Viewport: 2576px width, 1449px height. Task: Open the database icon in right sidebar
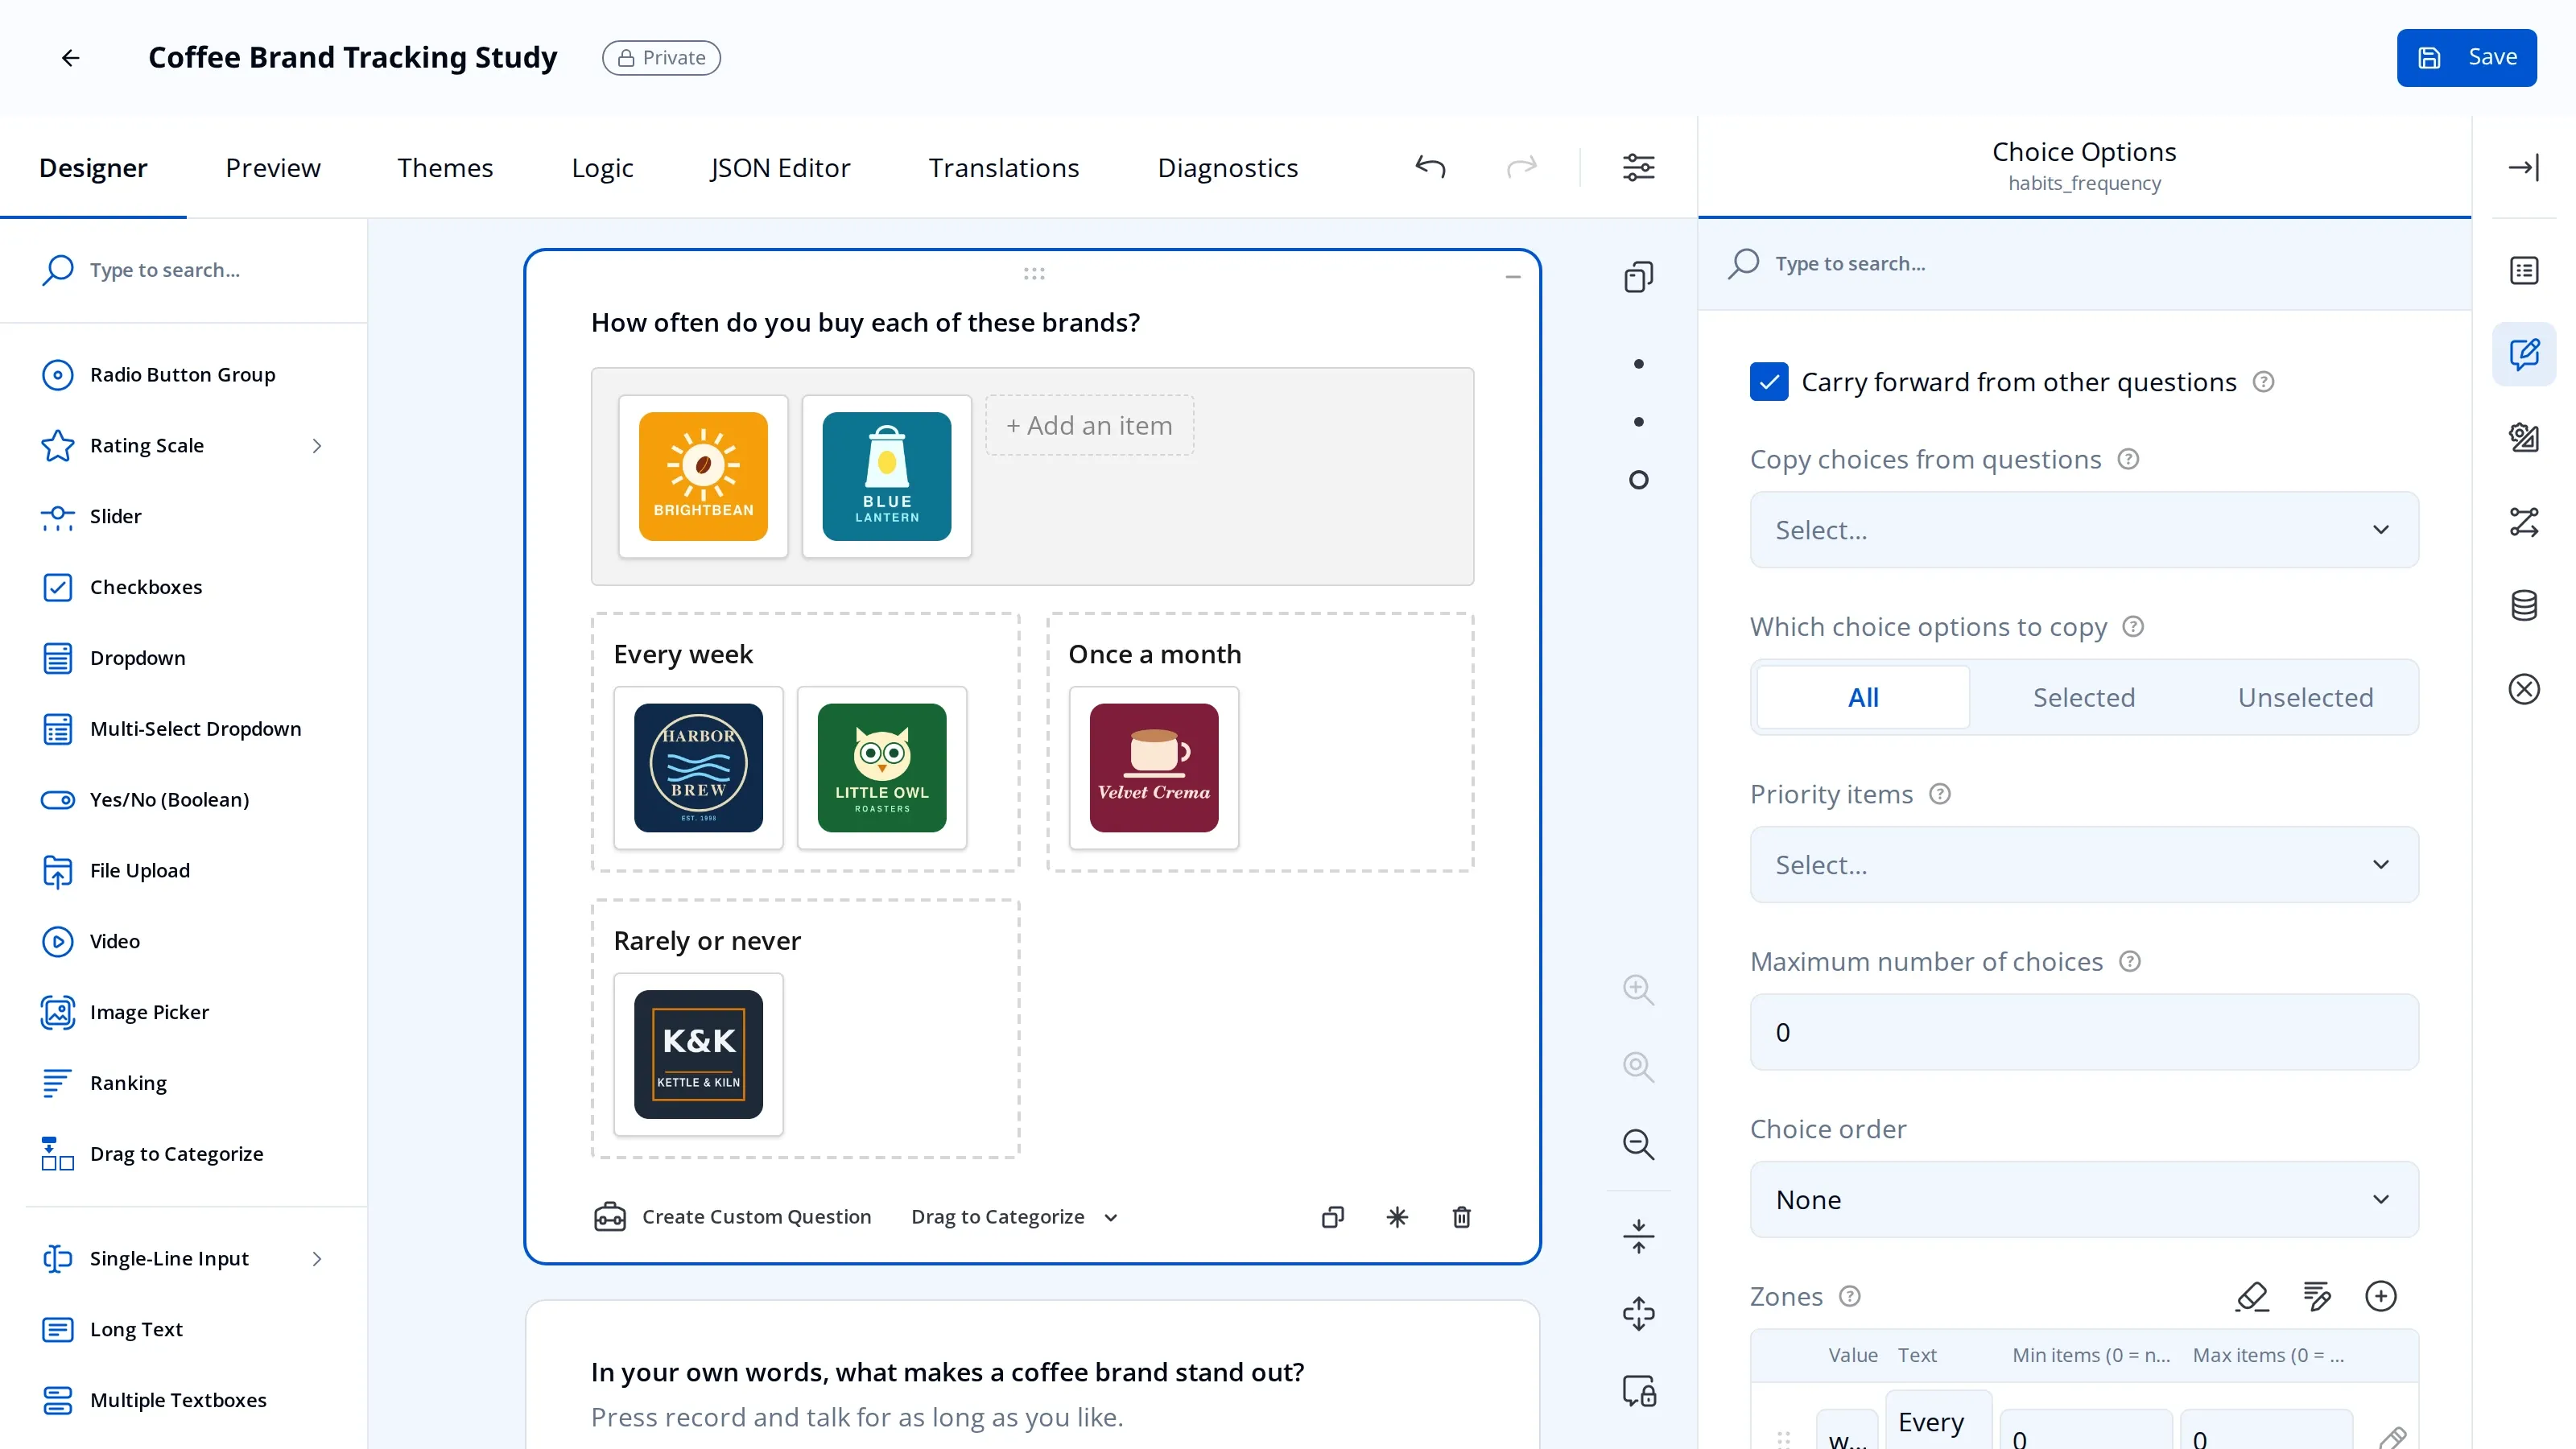pos(2523,605)
